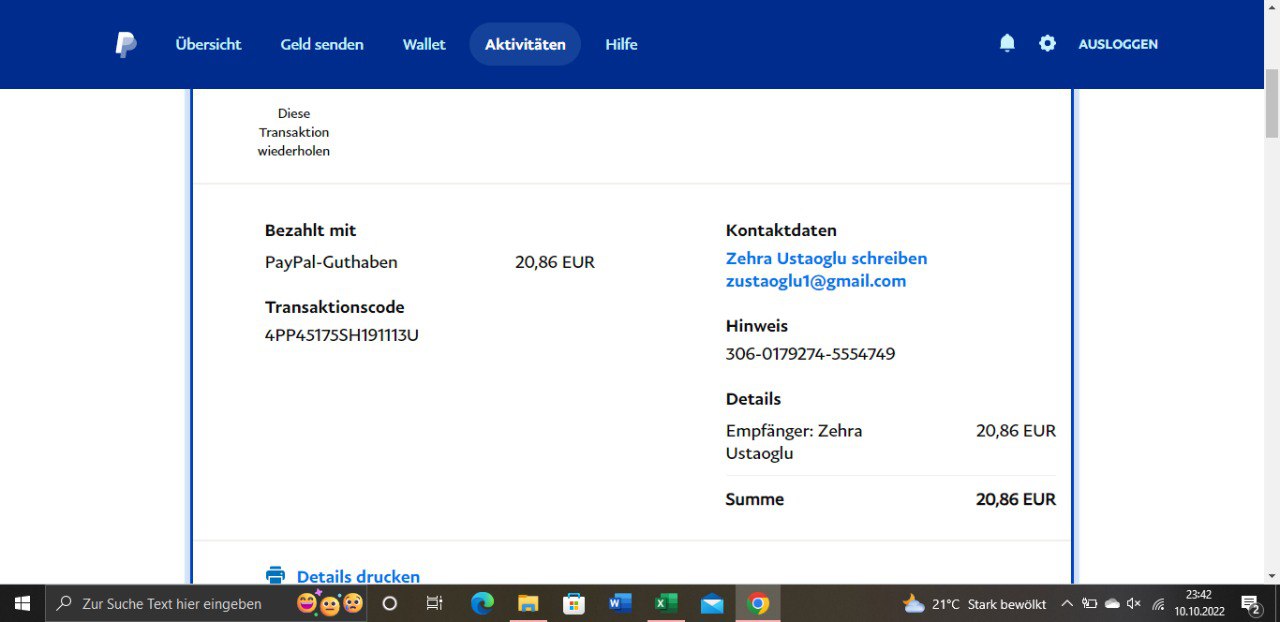This screenshot has width=1280, height=622.
Task: Open Microsoft Store from the taskbar
Action: tap(574, 603)
